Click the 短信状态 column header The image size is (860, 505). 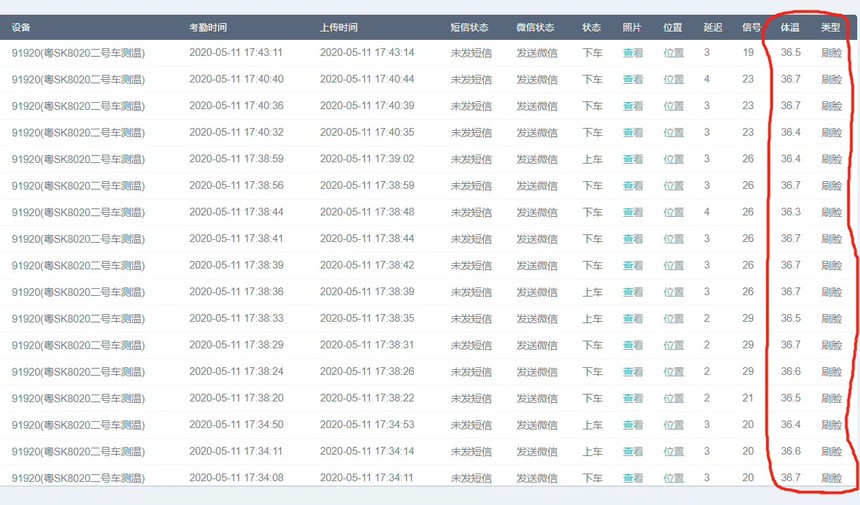(469, 27)
